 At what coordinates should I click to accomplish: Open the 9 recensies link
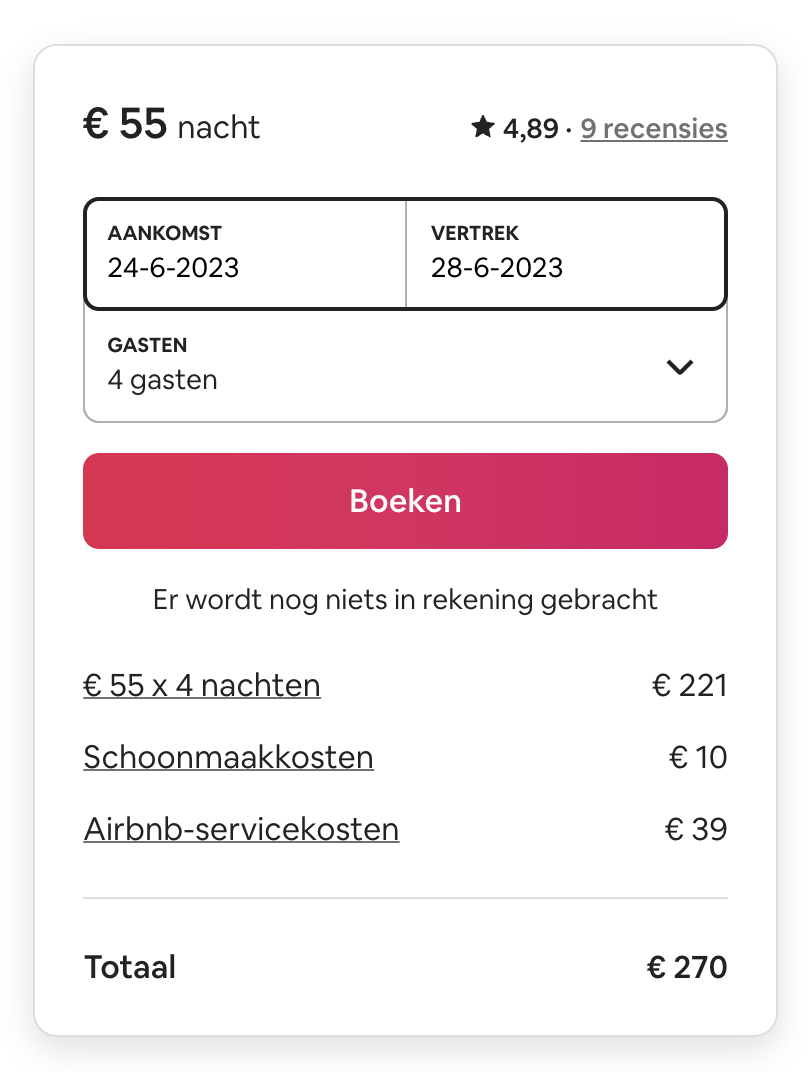(654, 129)
